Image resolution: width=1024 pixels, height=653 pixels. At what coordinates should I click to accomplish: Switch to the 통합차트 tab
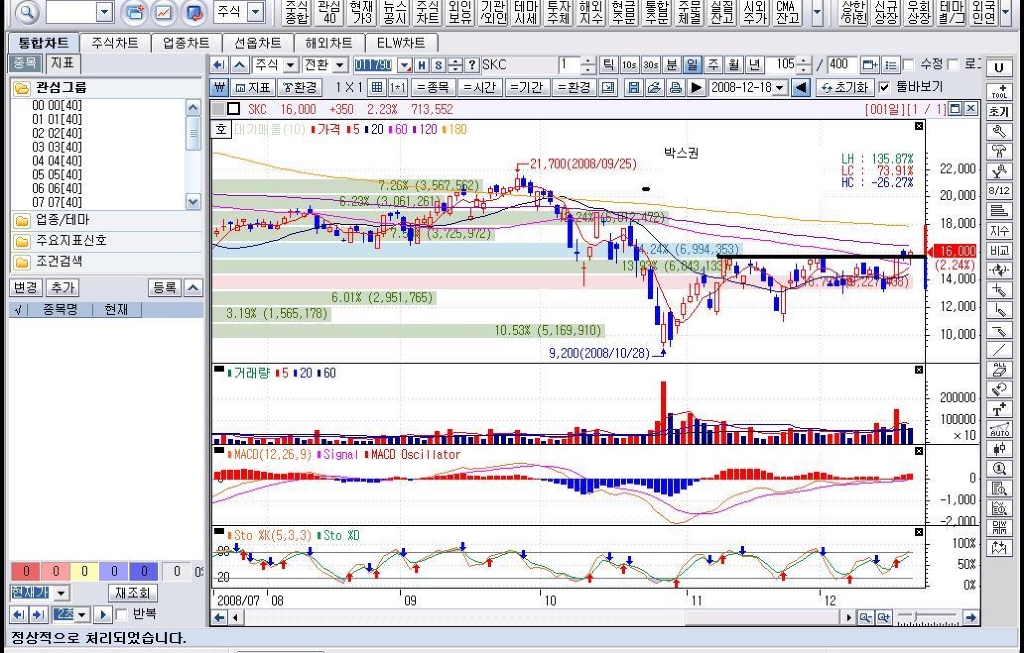pyautogui.click(x=44, y=43)
